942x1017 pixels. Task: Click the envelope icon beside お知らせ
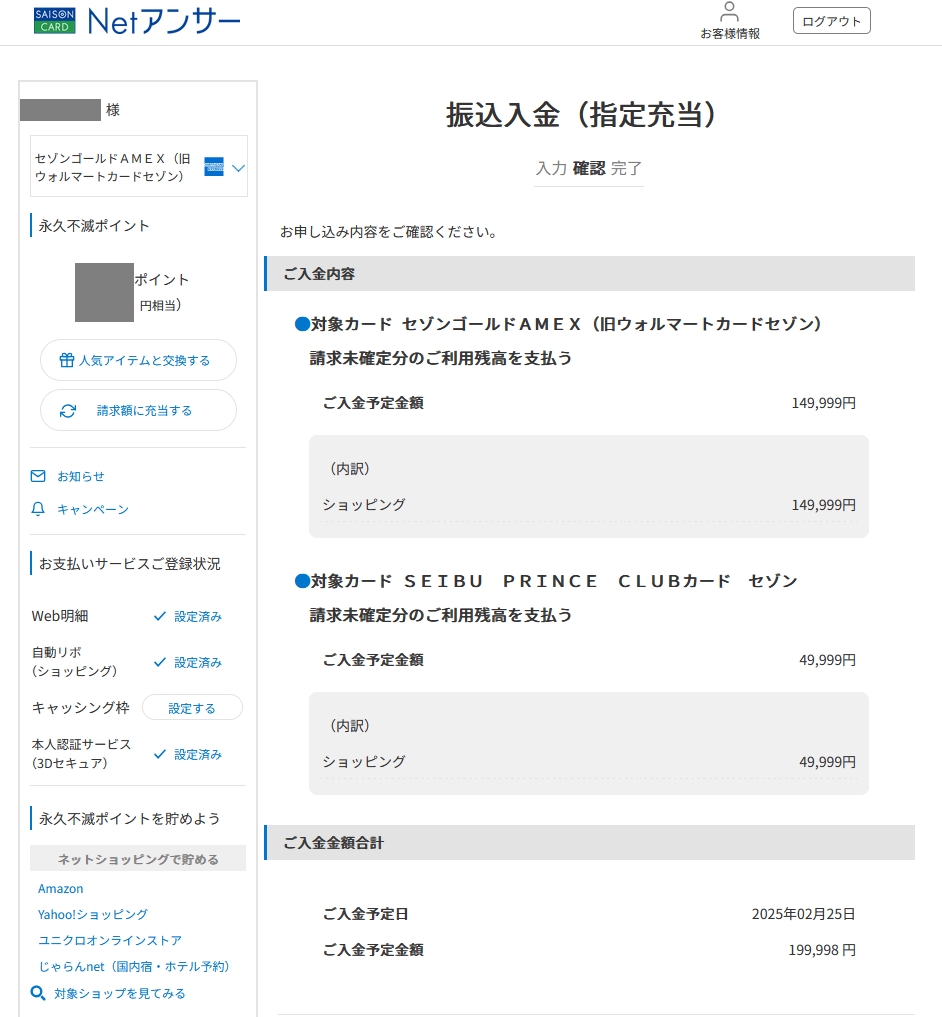(38, 476)
